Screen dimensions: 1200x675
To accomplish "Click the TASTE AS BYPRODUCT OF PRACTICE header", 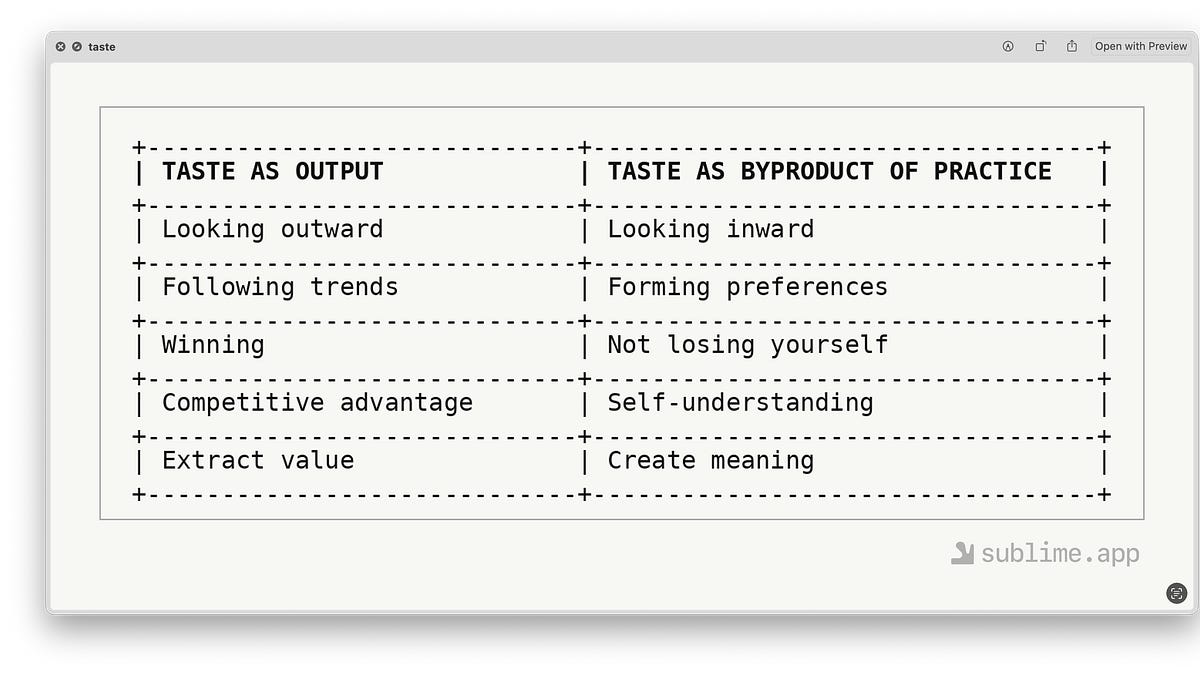I will click(x=829, y=172).
